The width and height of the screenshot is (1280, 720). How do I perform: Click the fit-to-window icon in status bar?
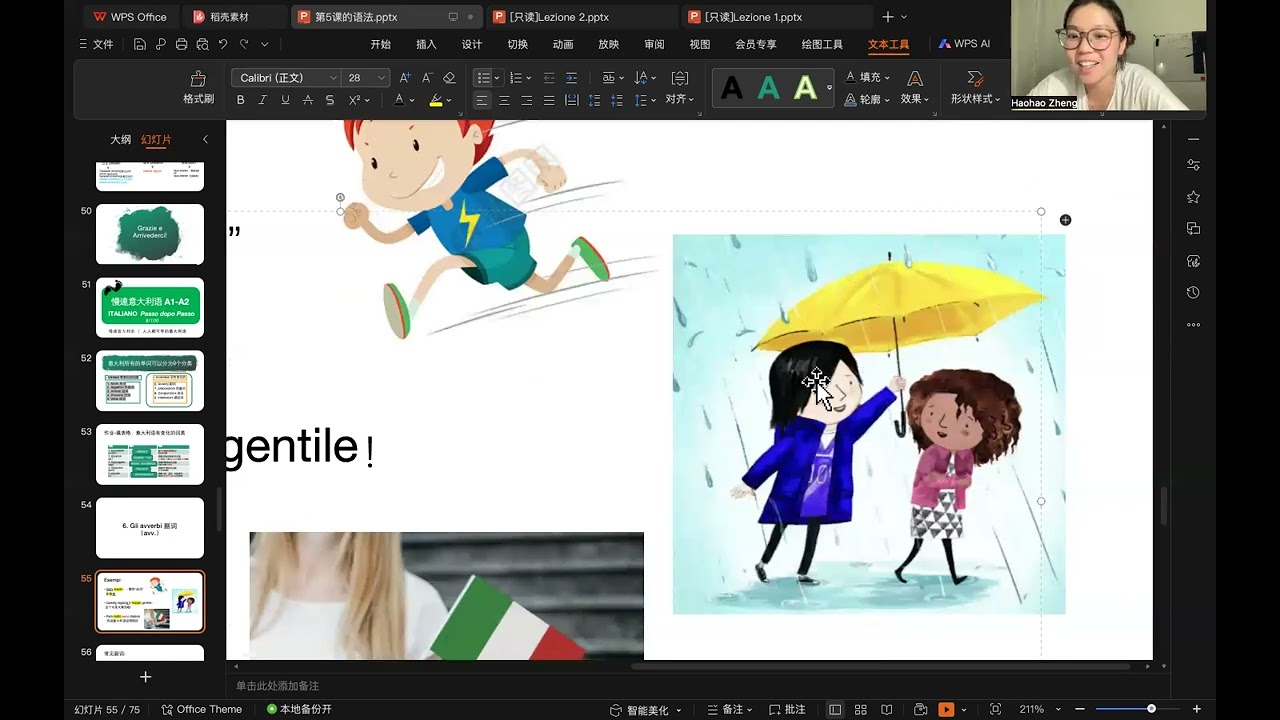(x=995, y=710)
